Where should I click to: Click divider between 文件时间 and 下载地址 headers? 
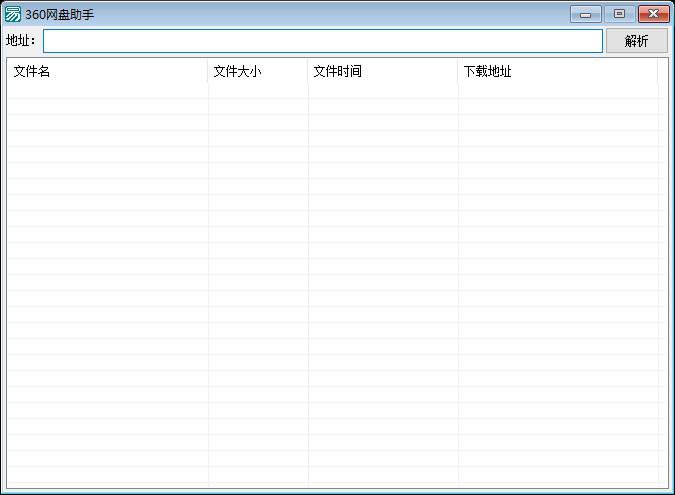click(458, 72)
